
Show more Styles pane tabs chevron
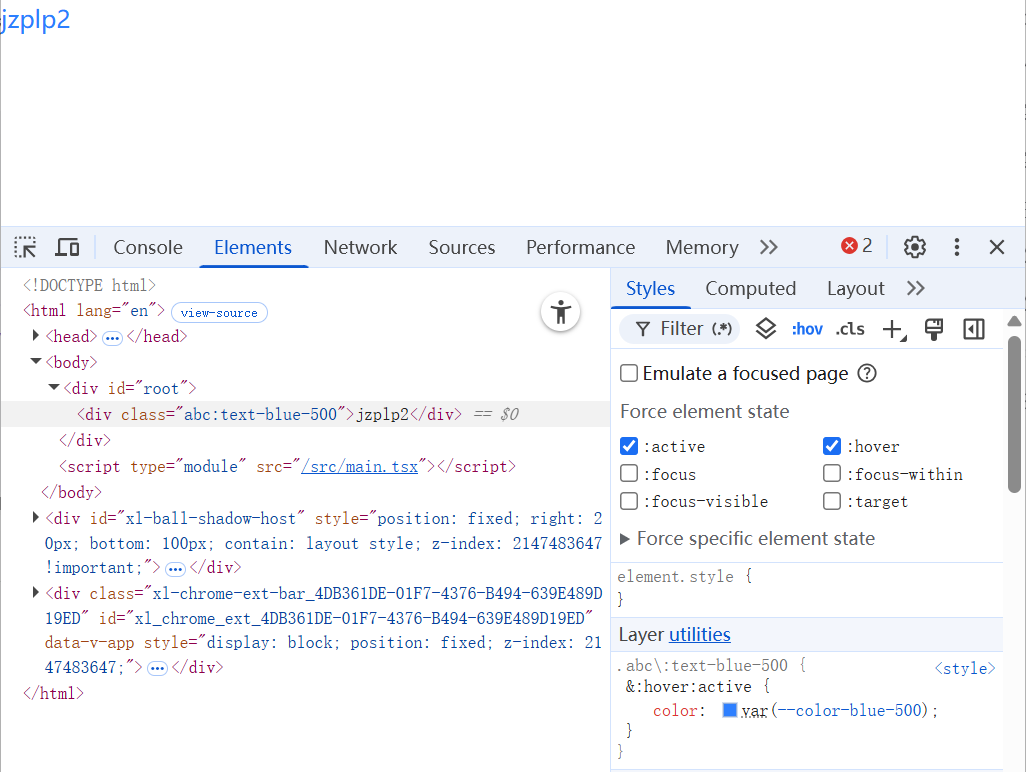coord(916,289)
